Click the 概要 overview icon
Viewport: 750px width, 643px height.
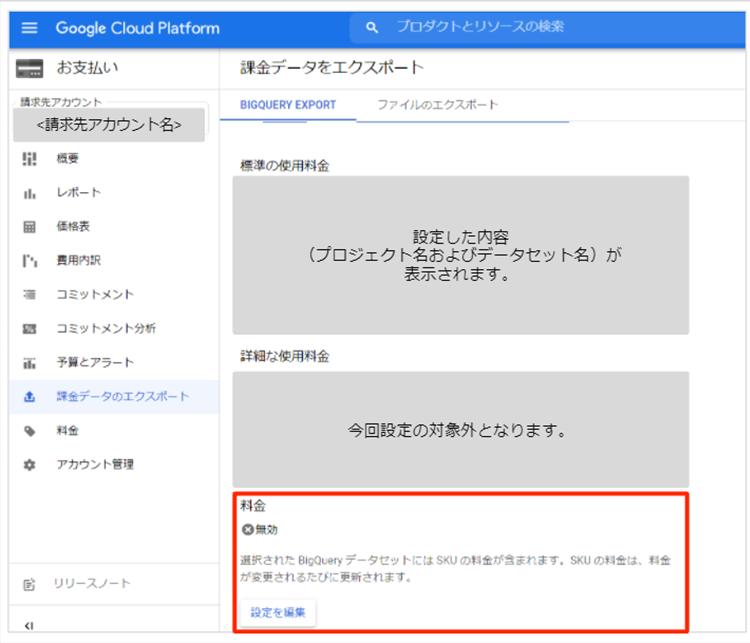click(x=29, y=159)
